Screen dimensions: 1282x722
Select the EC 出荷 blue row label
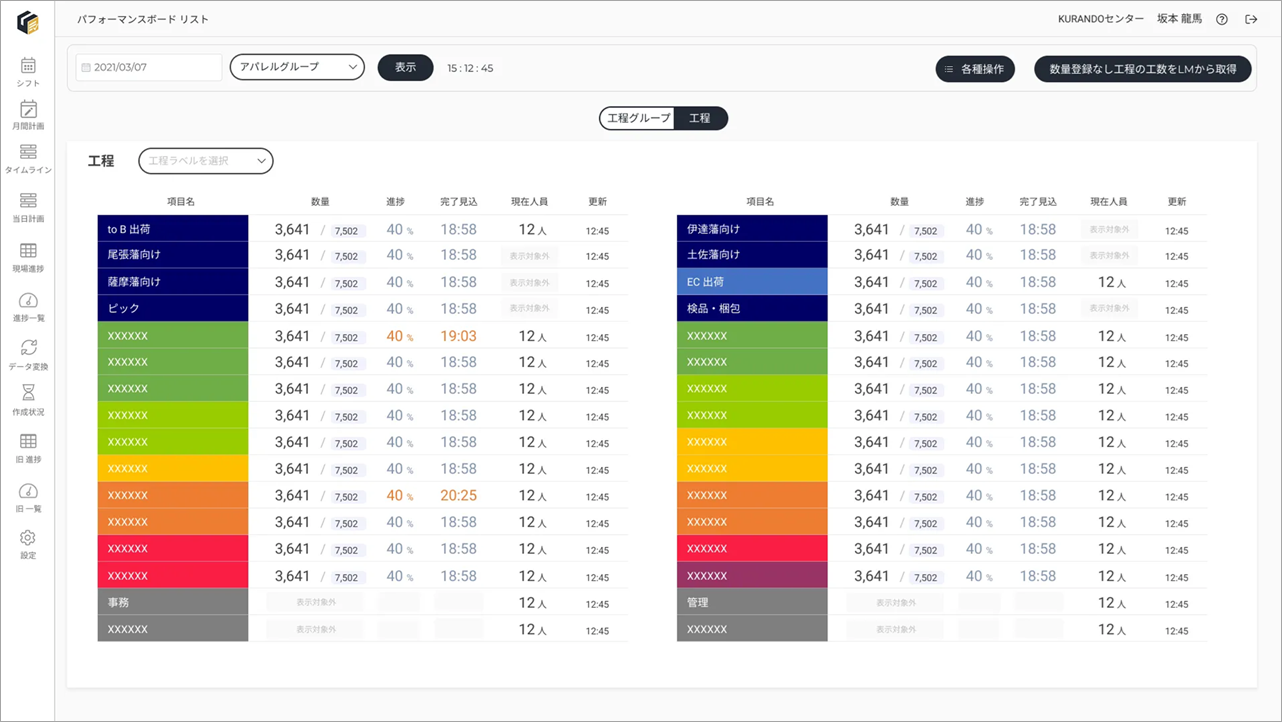coord(752,282)
